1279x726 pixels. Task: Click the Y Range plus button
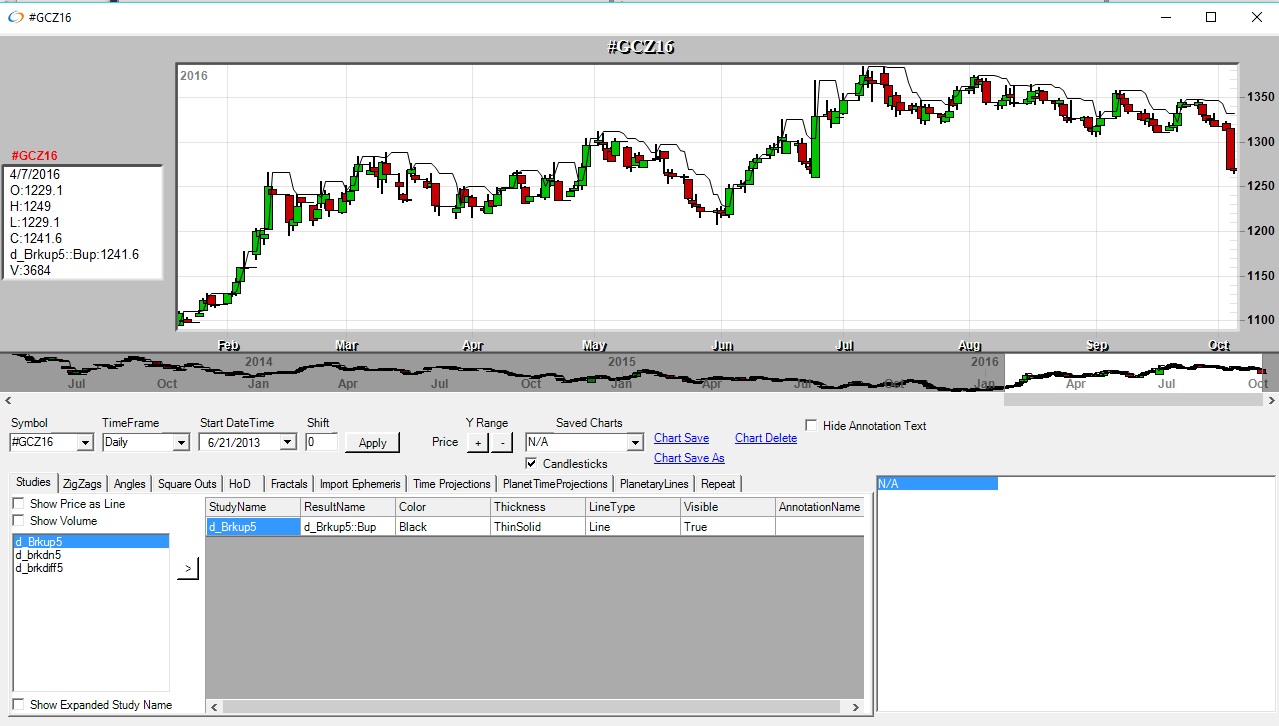click(478, 442)
